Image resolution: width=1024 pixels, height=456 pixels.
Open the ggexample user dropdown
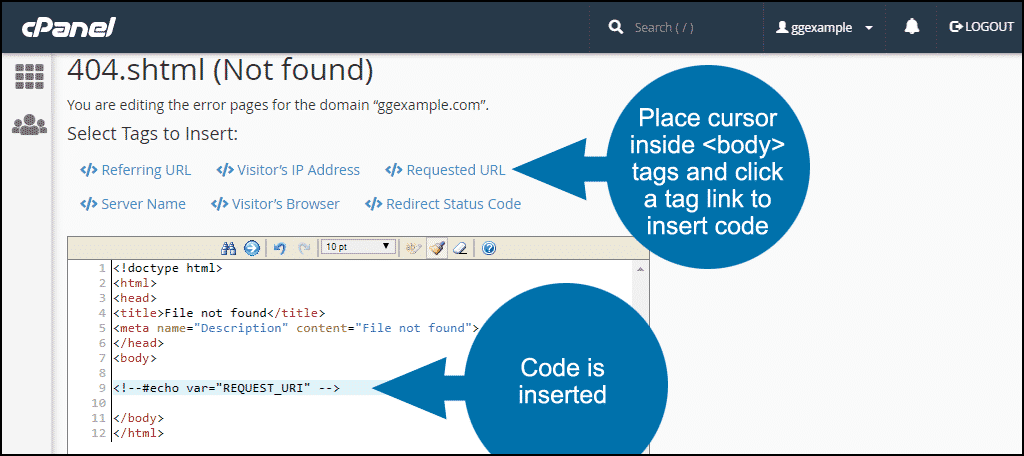point(824,27)
